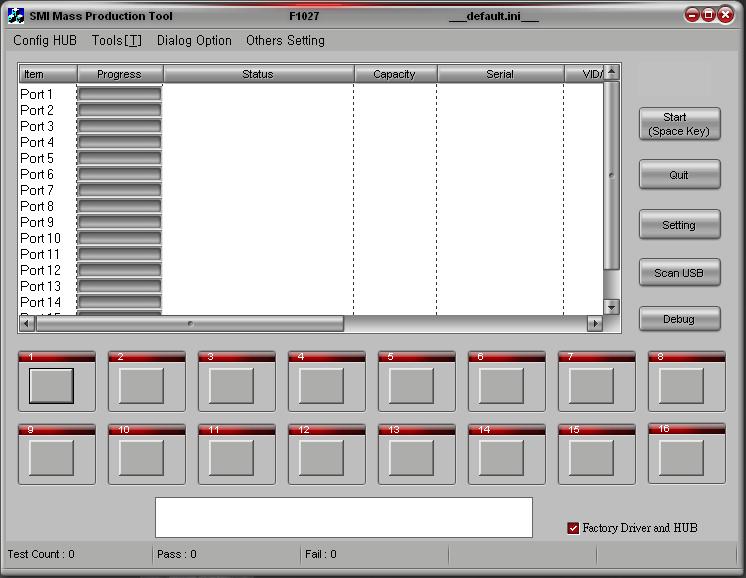Viewport: 746px width, 578px height.
Task: Click the Port 7 progress bar
Action: point(119,190)
